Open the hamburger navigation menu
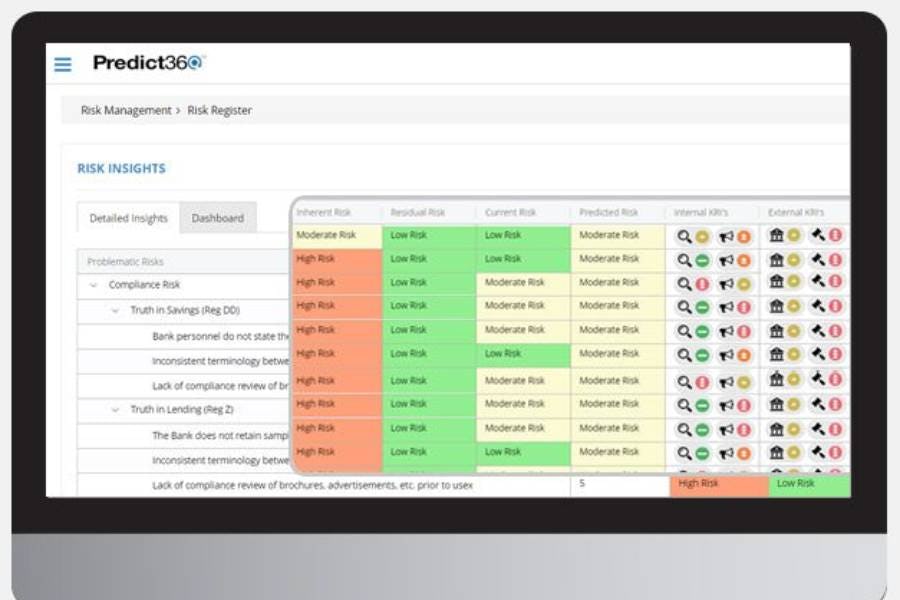 tap(62, 63)
